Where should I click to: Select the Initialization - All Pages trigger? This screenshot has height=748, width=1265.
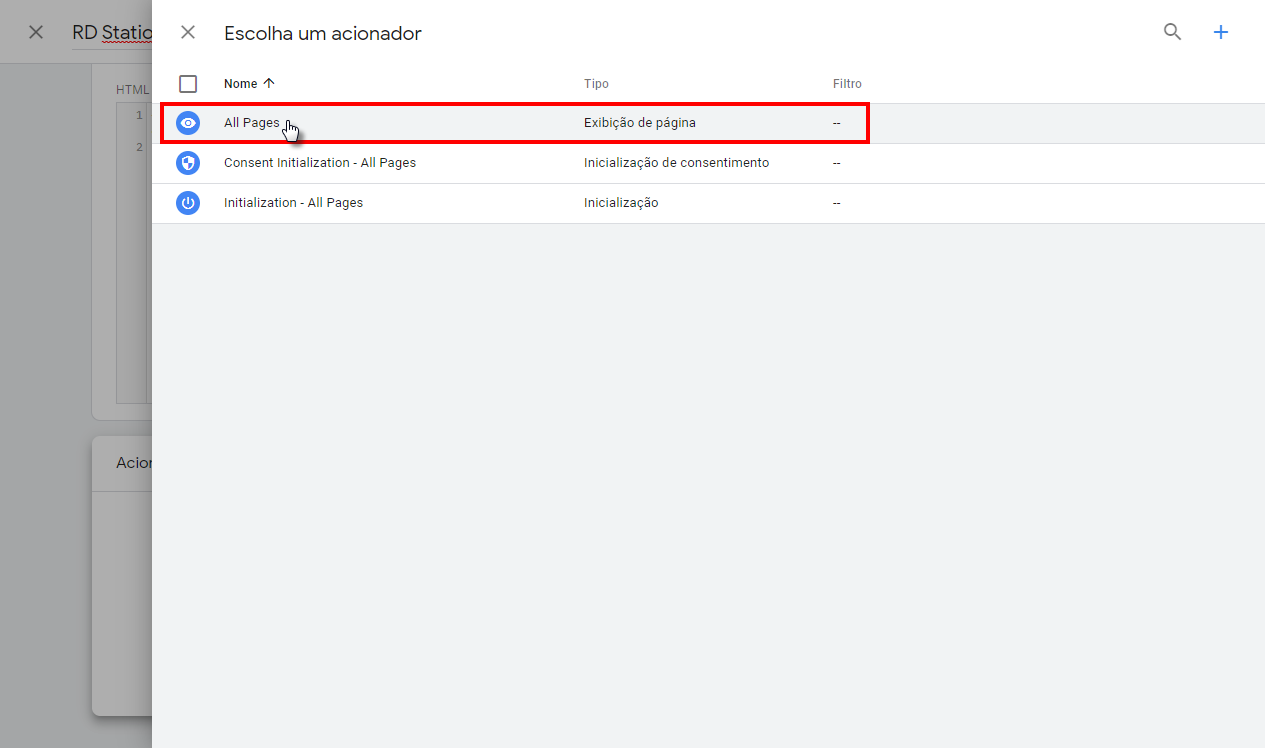293,202
